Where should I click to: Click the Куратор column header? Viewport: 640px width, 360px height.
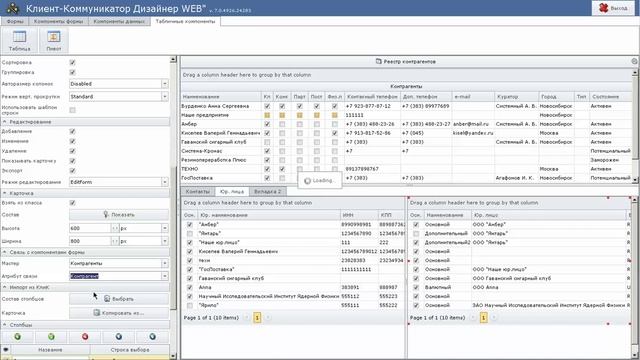pyautogui.click(x=516, y=97)
